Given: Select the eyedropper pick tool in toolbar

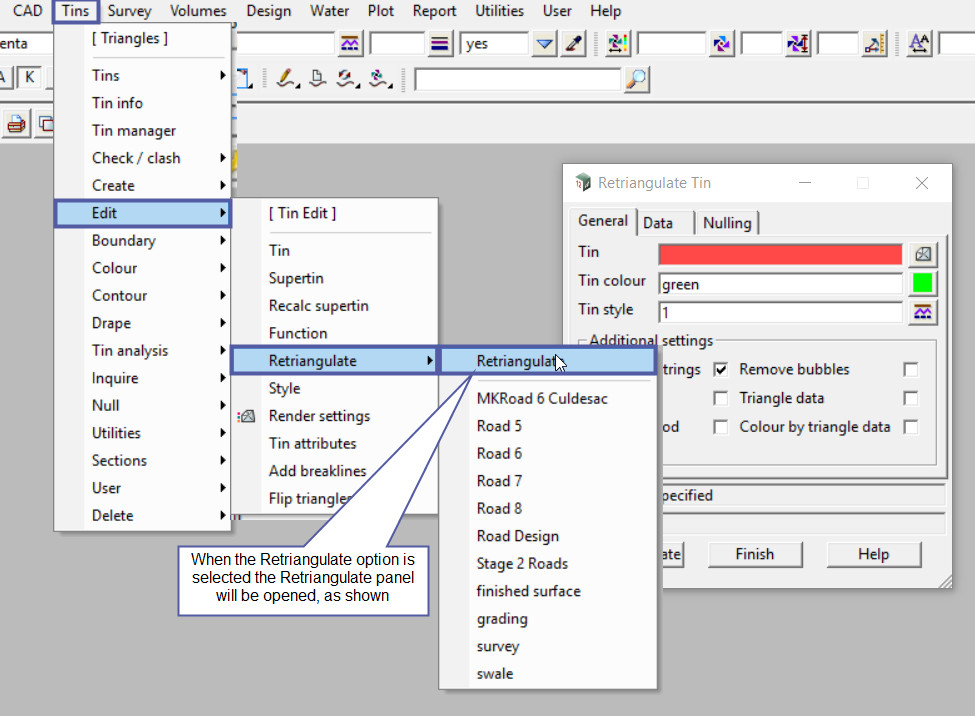Looking at the screenshot, I should pyautogui.click(x=573, y=44).
